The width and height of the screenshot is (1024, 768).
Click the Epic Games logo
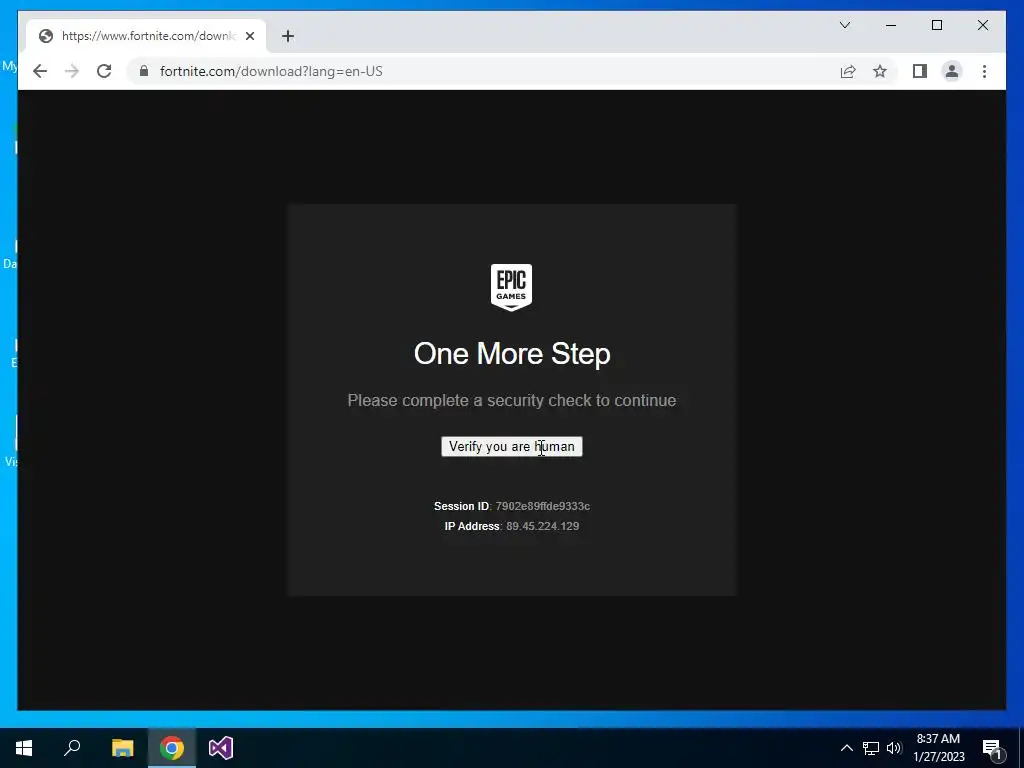click(511, 287)
